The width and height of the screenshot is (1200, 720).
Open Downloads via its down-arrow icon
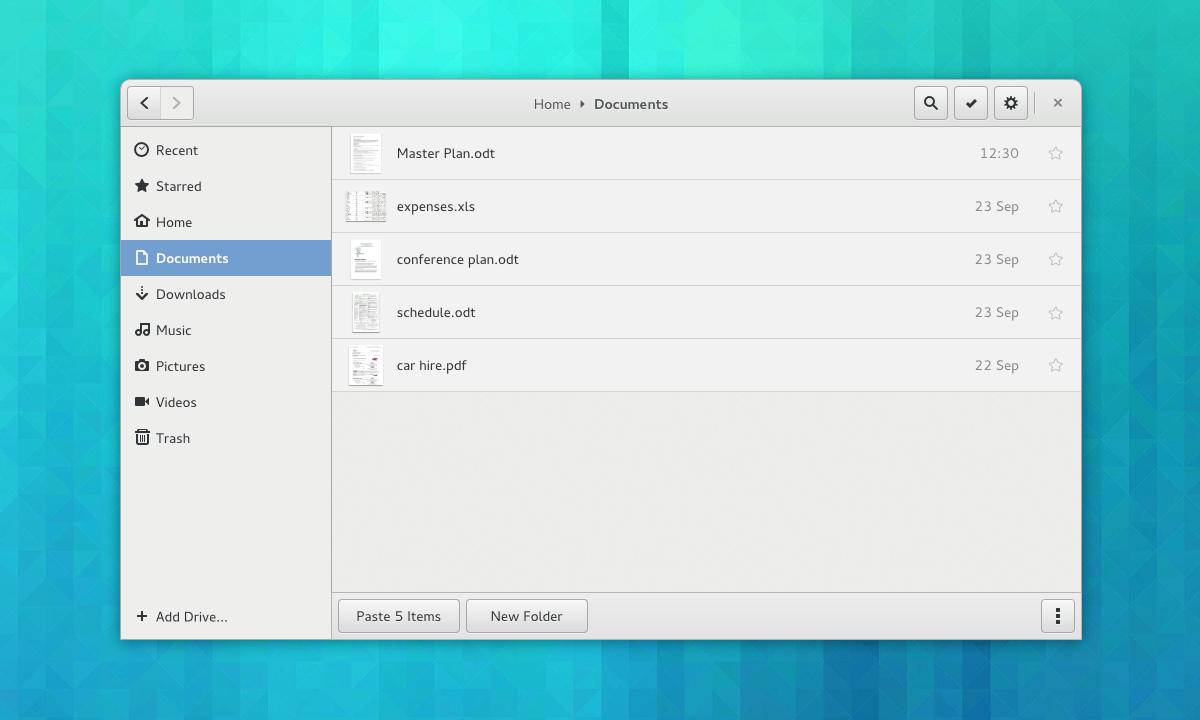point(141,294)
